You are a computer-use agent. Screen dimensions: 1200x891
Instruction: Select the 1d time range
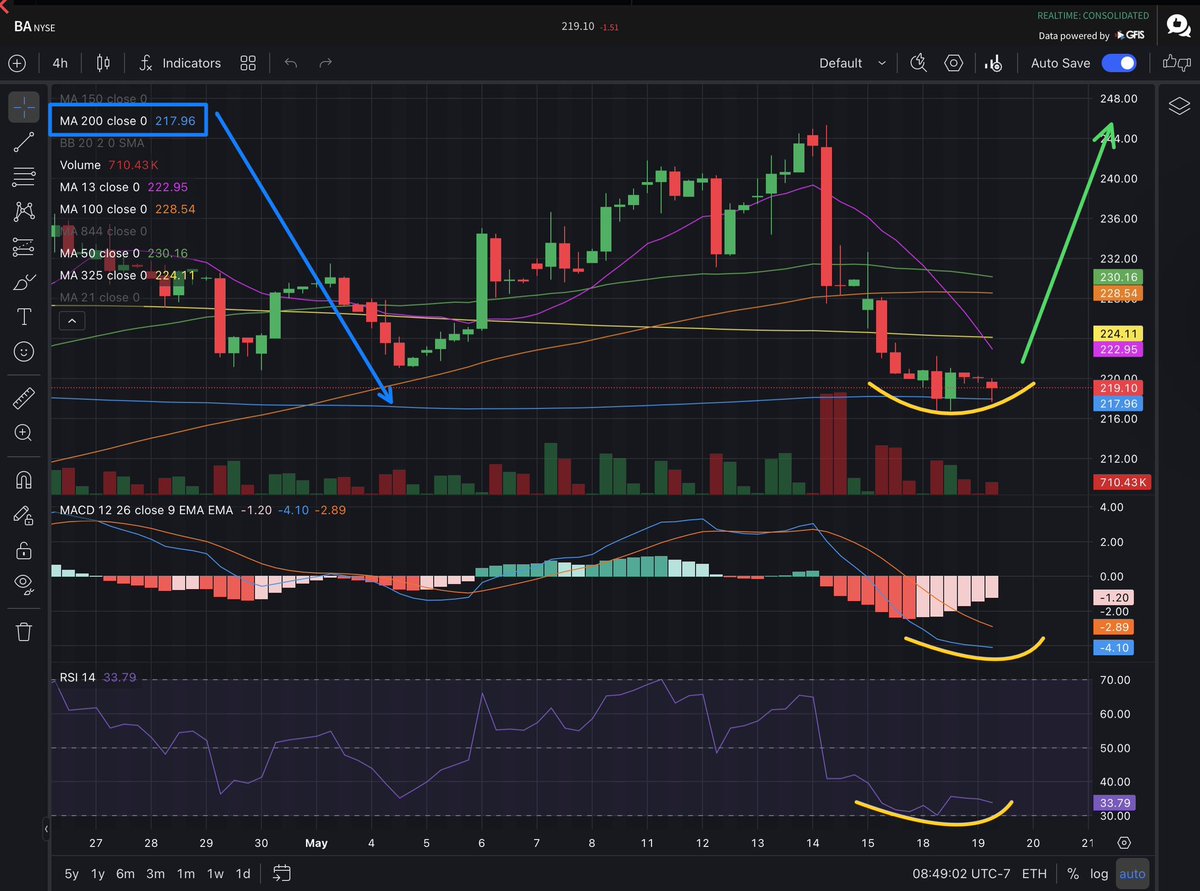click(243, 874)
